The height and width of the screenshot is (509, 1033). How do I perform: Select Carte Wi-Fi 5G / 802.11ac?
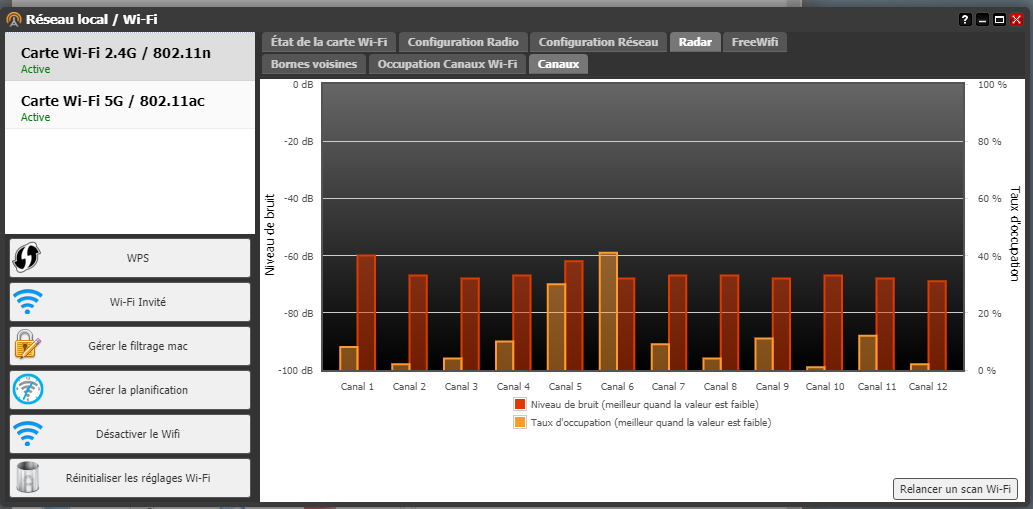pos(130,105)
